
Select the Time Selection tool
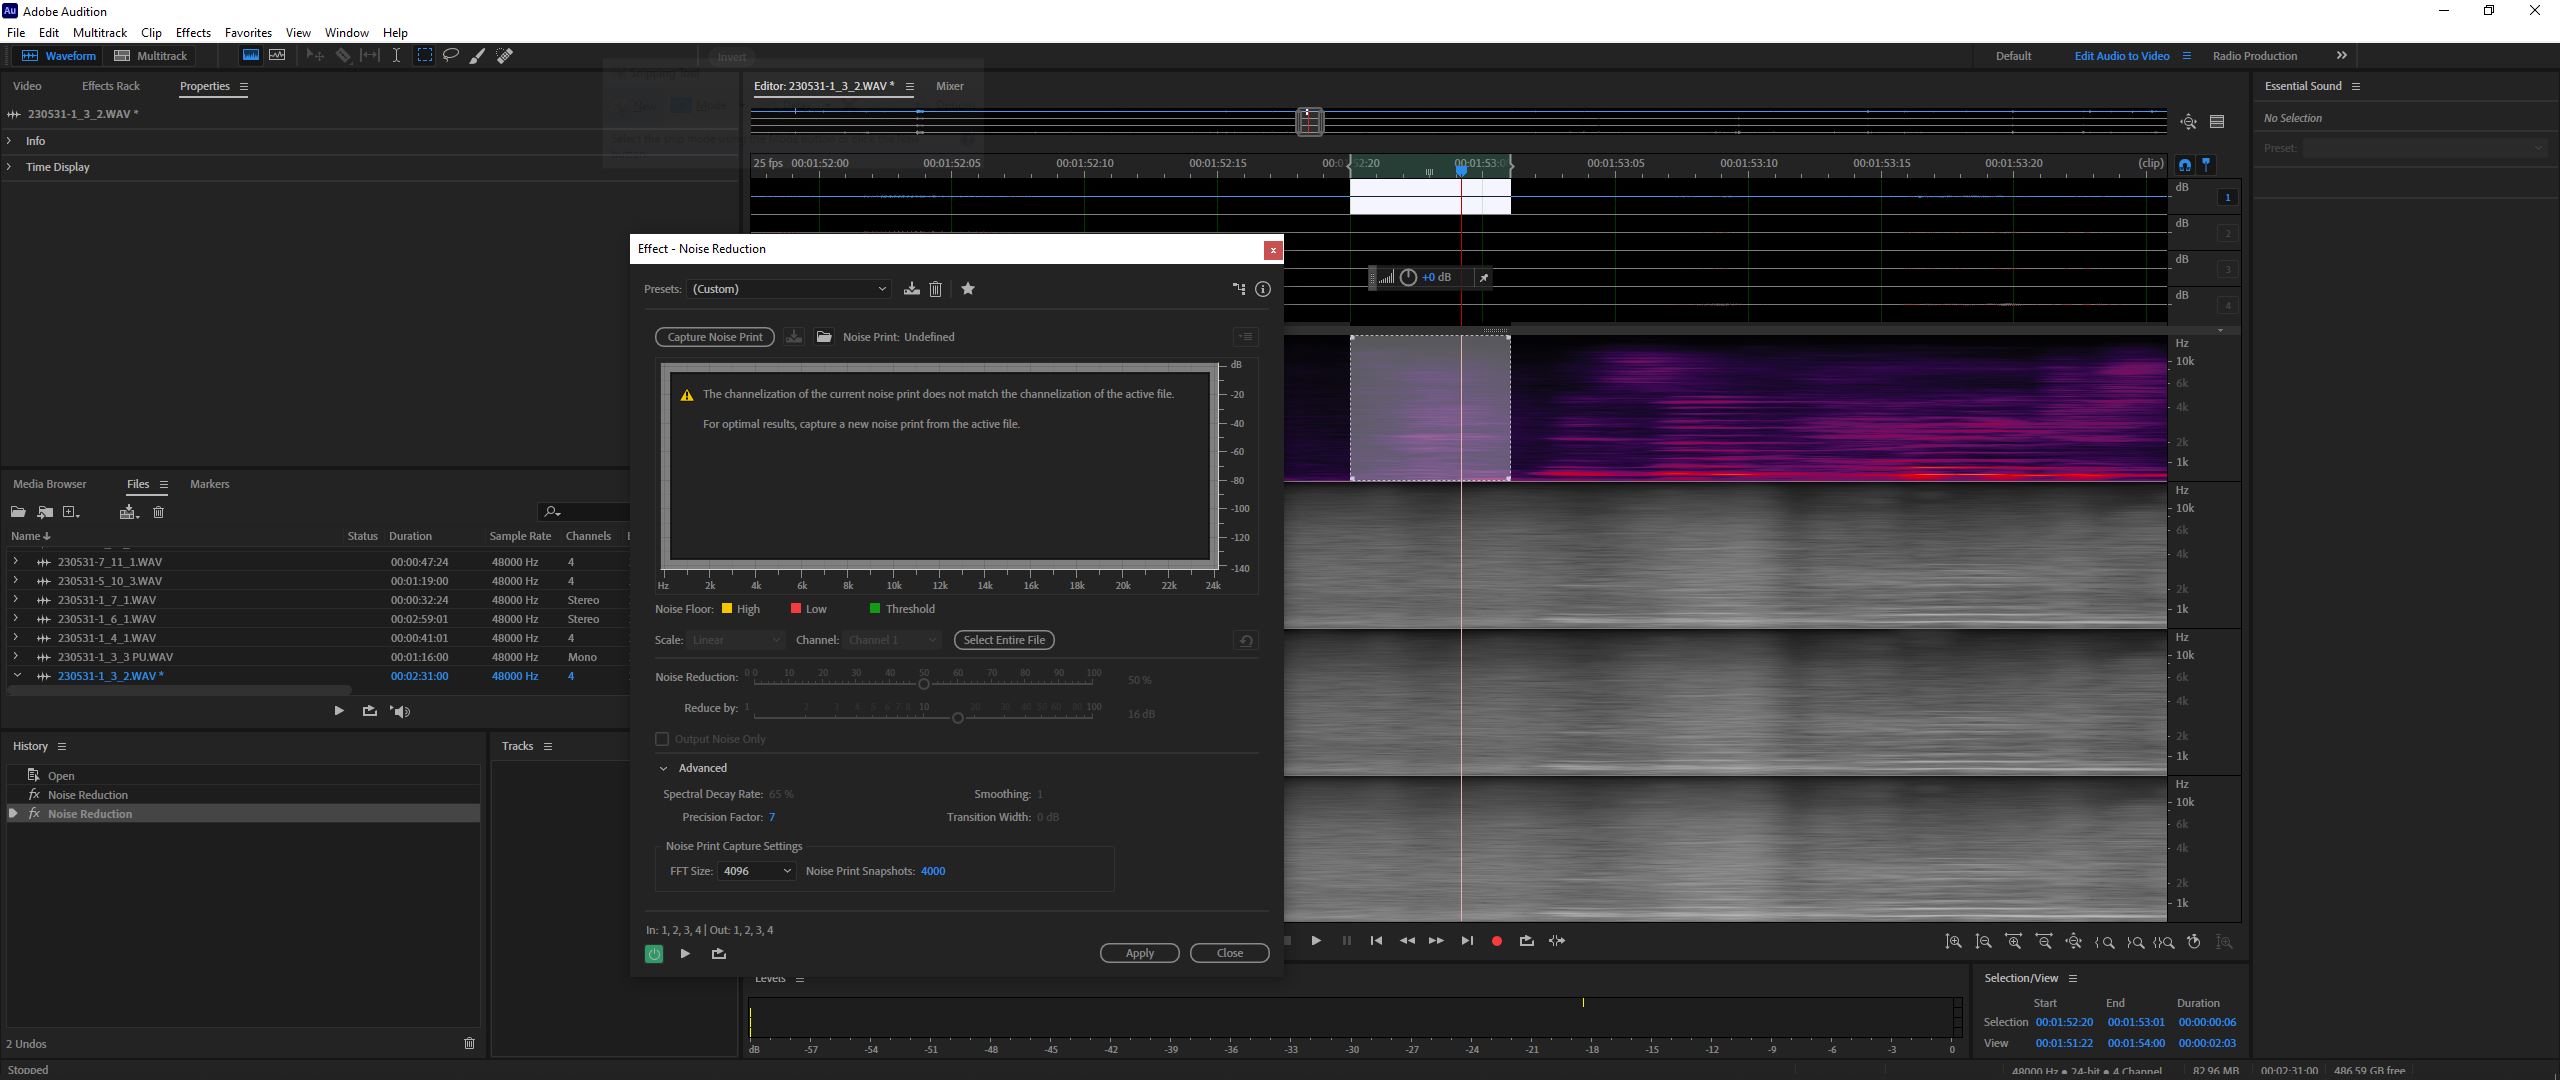tap(396, 55)
